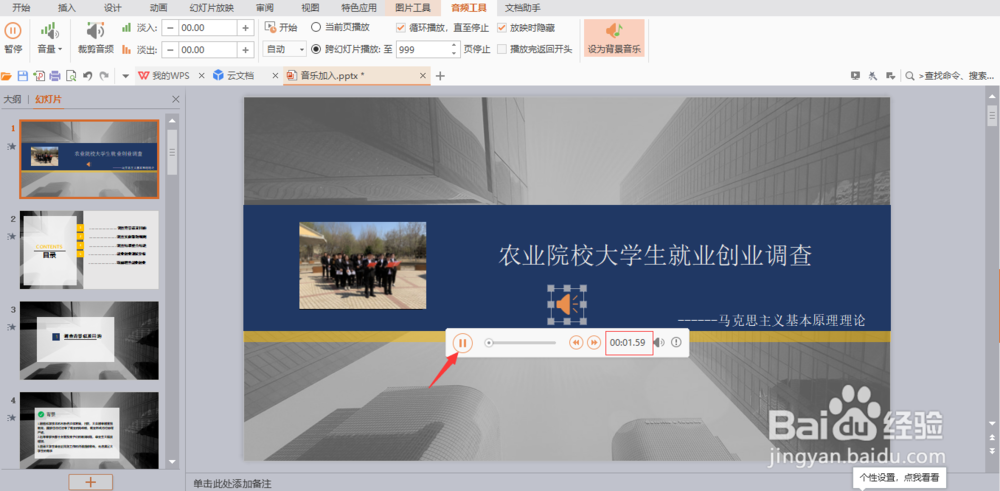The width and height of the screenshot is (1000, 491).
Task: Click the group photo image on slide
Action: point(363,265)
